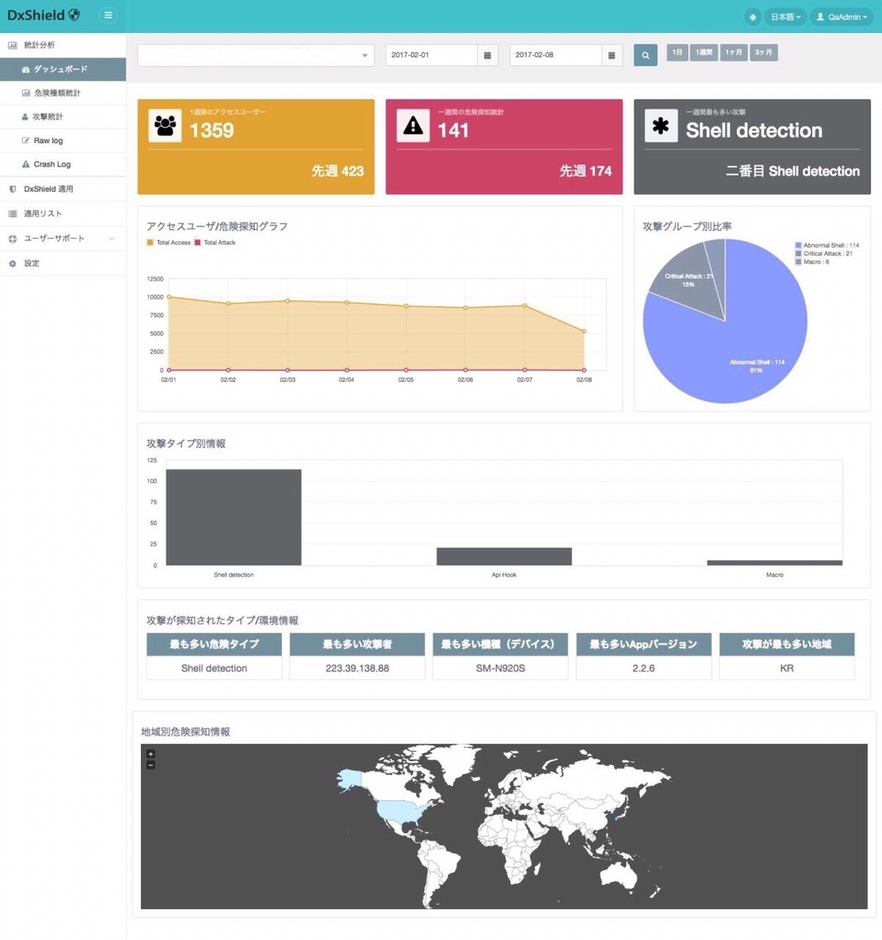882x940 pixels.
Task: Click the 3ヶ月 range button
Action: (x=764, y=52)
